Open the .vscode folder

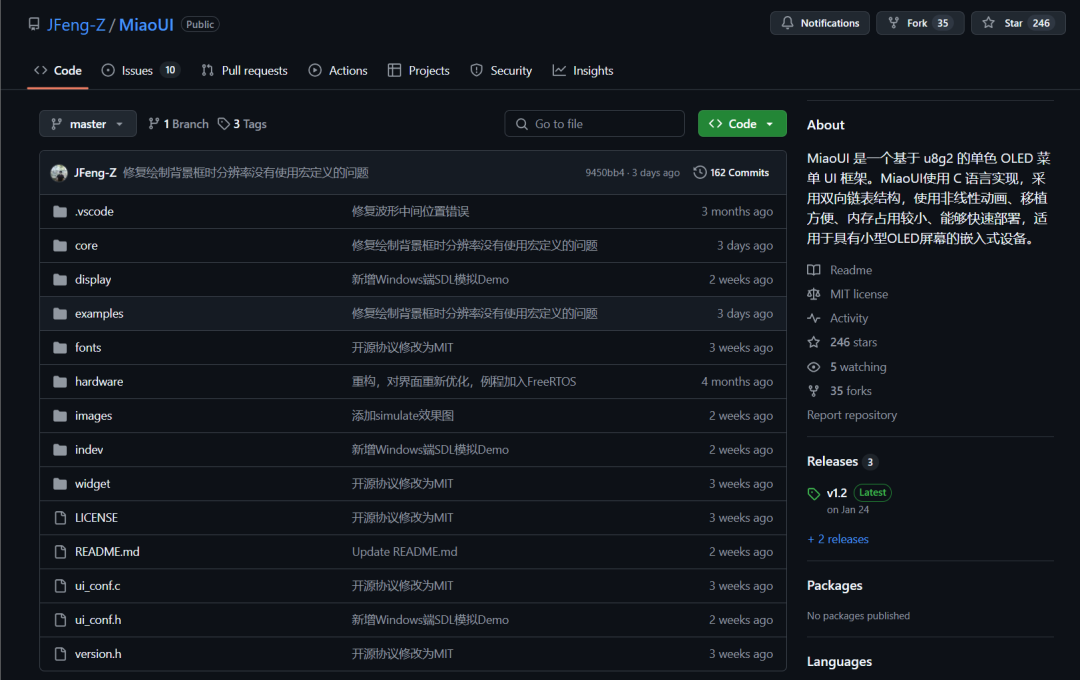(x=94, y=212)
